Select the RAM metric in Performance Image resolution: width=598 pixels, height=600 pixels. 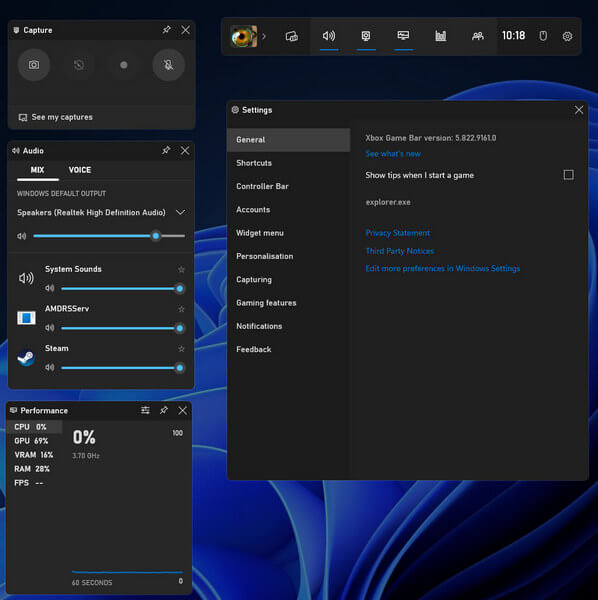point(34,469)
